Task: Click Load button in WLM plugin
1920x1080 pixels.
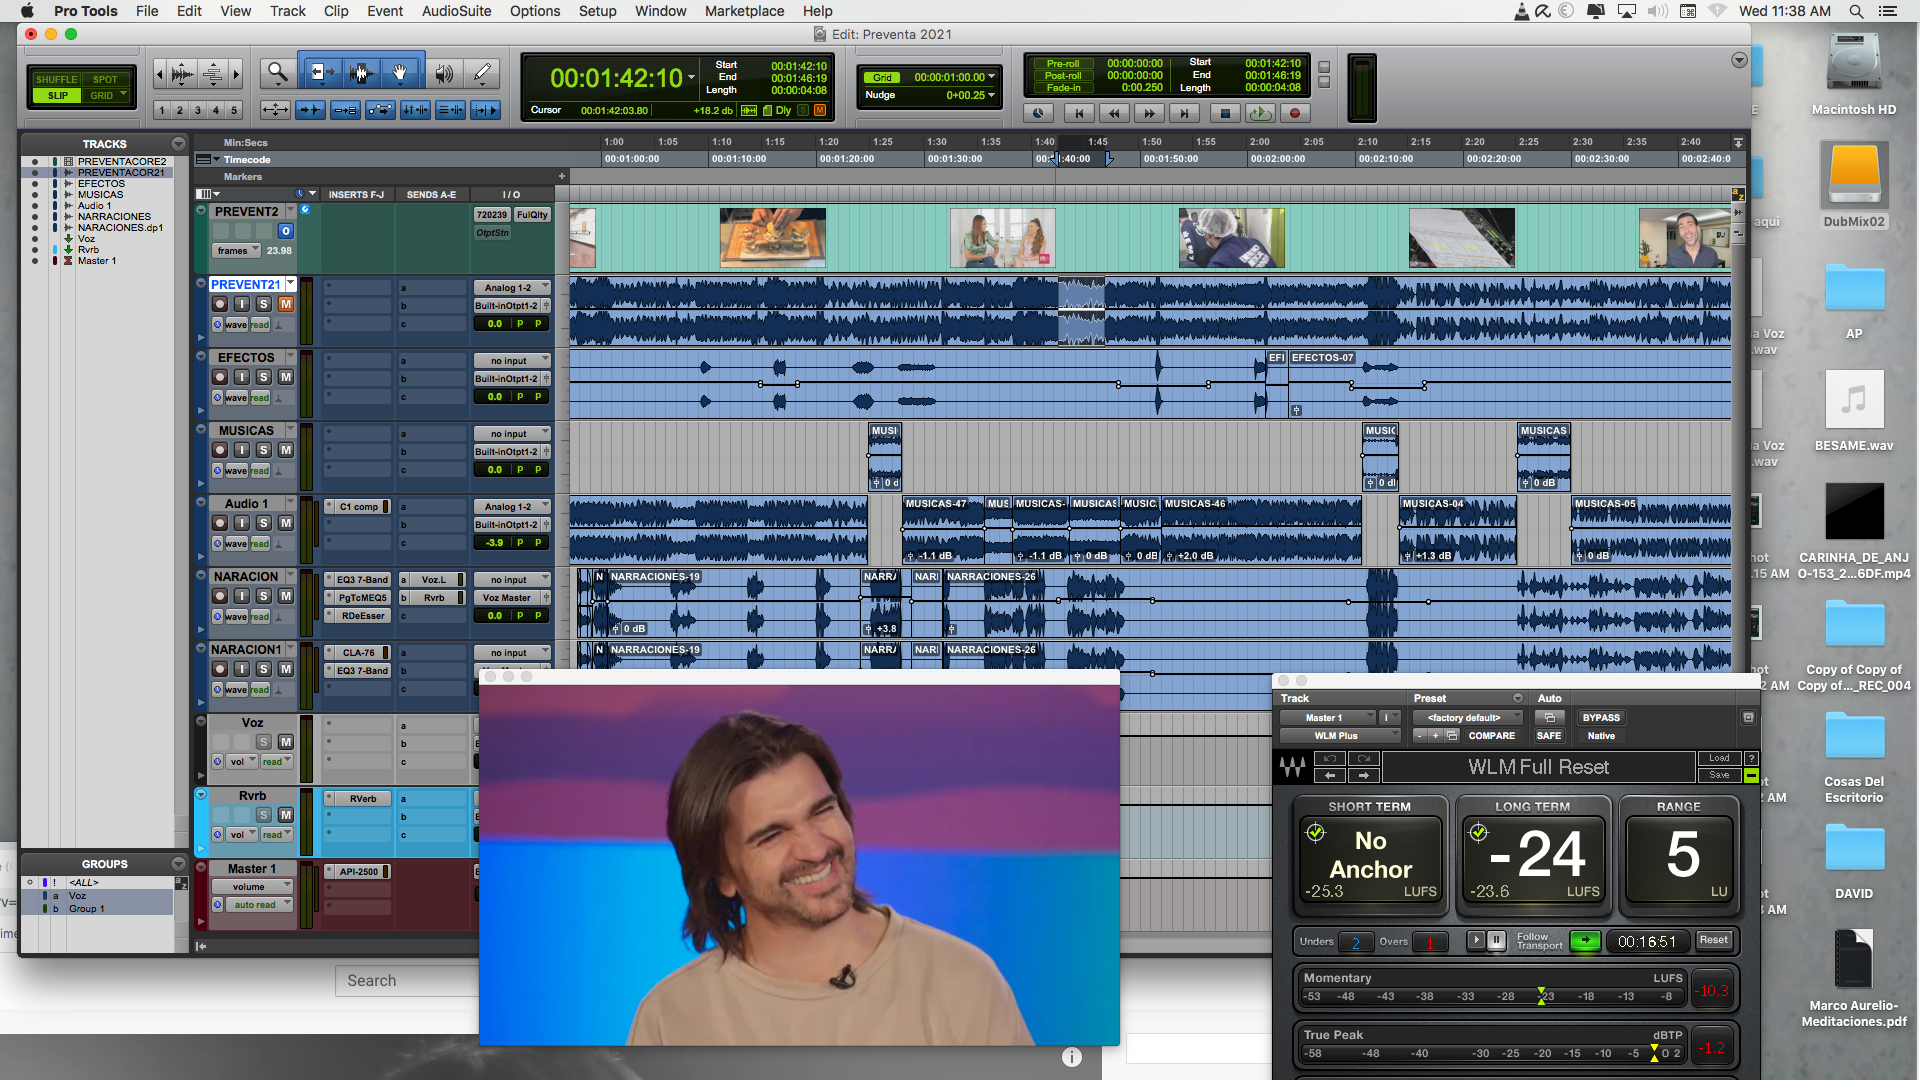Action: click(1719, 758)
